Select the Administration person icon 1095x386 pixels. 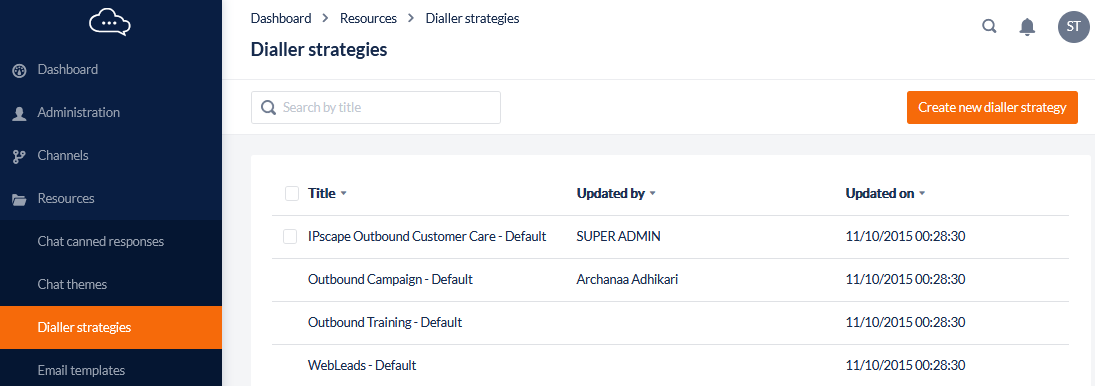[20, 114]
